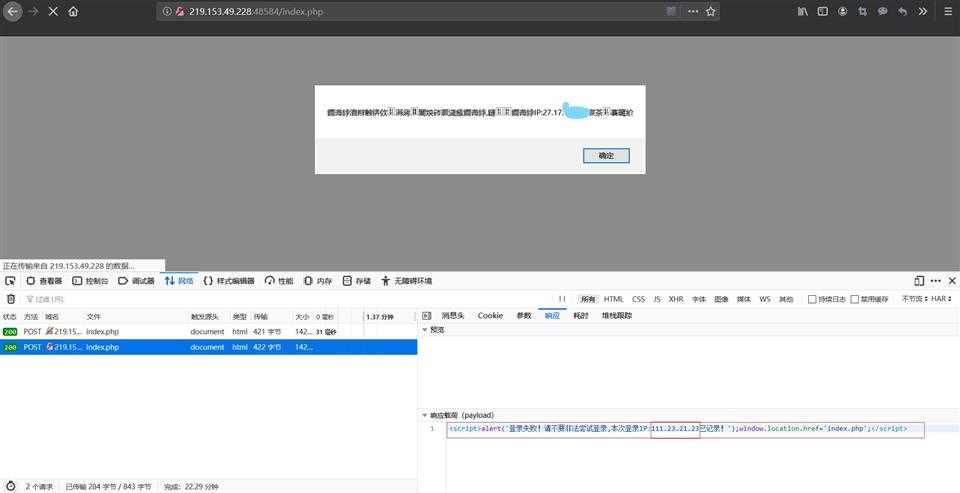
Task: Click the screenshot crop toolbar icon
Action: point(863,12)
